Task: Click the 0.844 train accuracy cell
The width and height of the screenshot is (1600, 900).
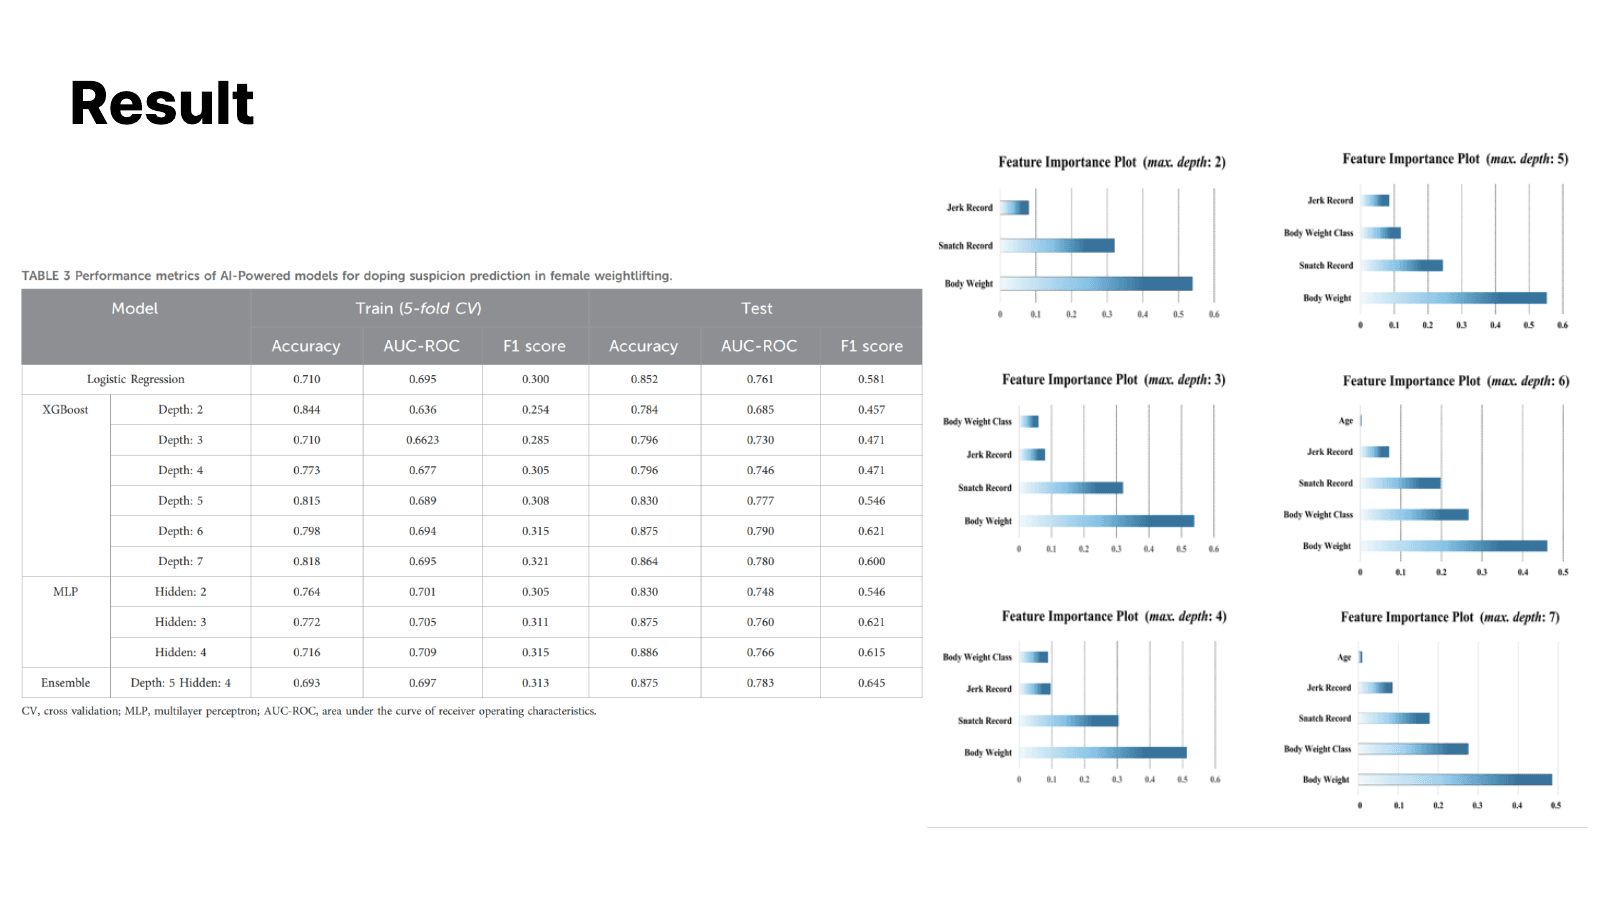Action: (306, 410)
